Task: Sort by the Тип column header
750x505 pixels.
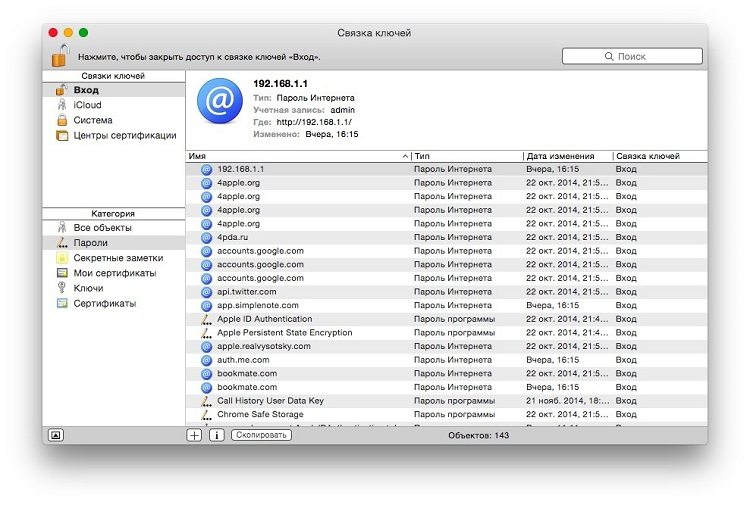Action: [x=465, y=157]
